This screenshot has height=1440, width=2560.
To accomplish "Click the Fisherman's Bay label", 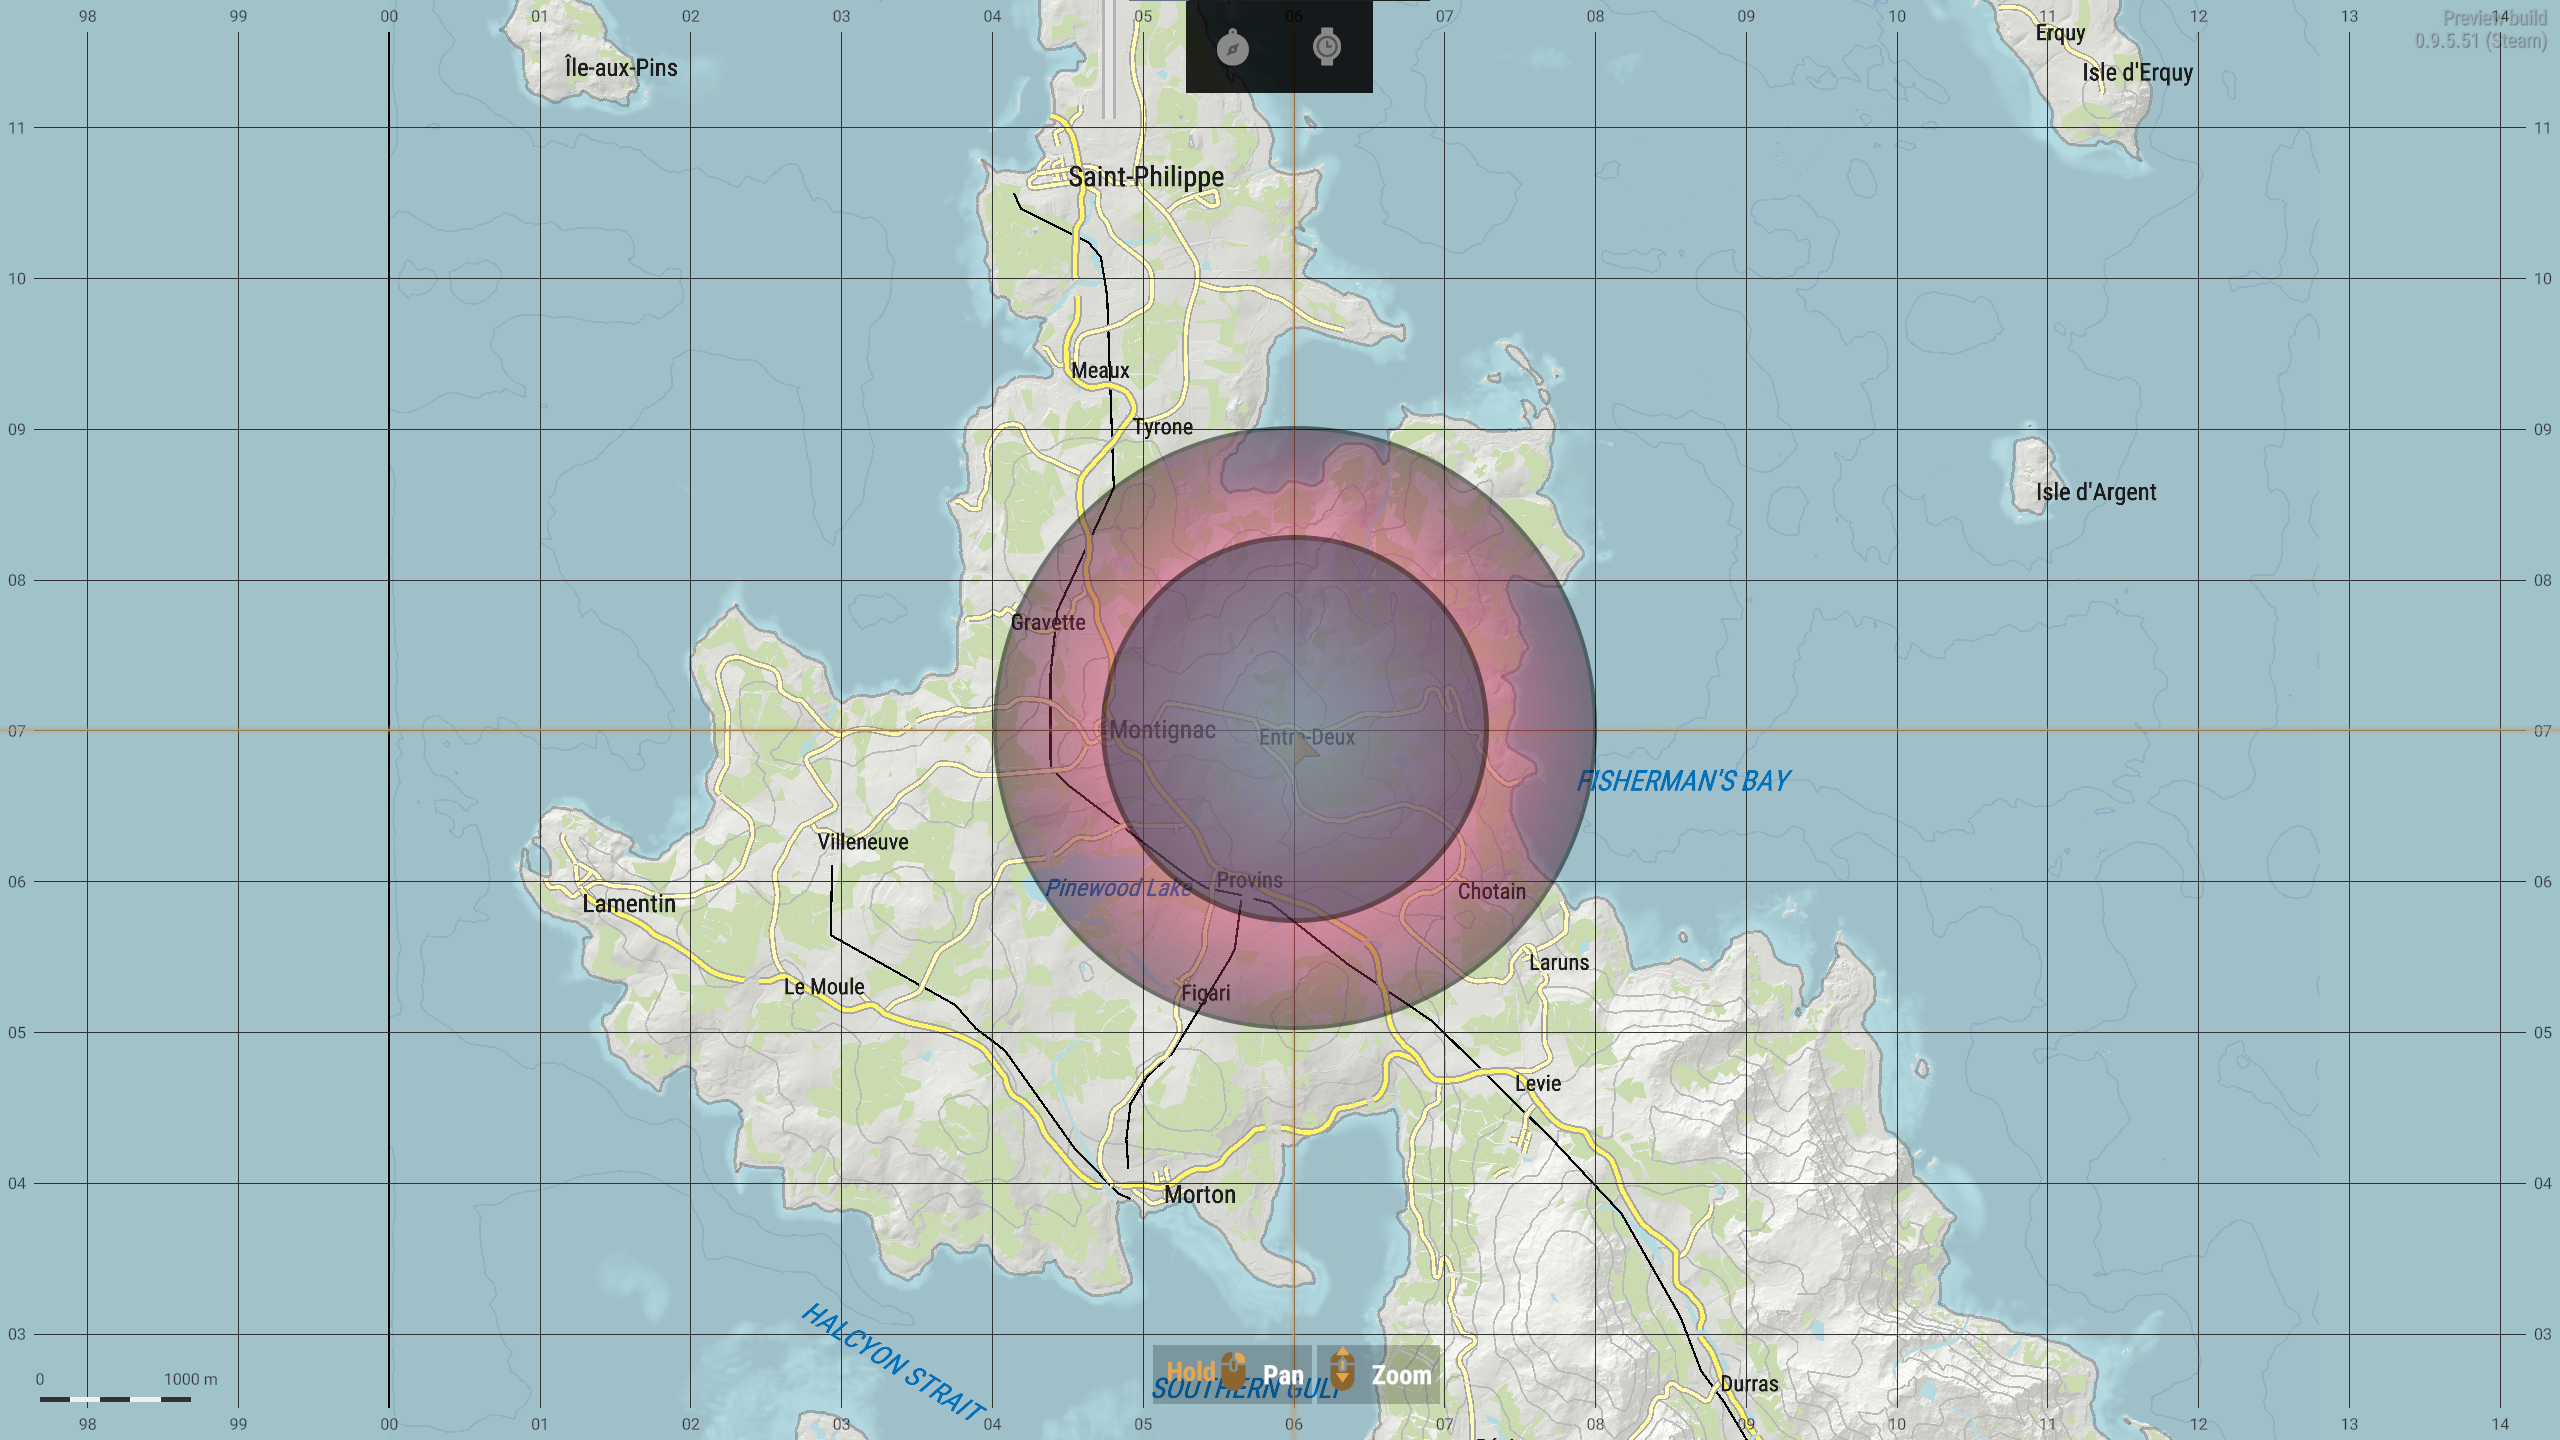I will [x=1683, y=781].
